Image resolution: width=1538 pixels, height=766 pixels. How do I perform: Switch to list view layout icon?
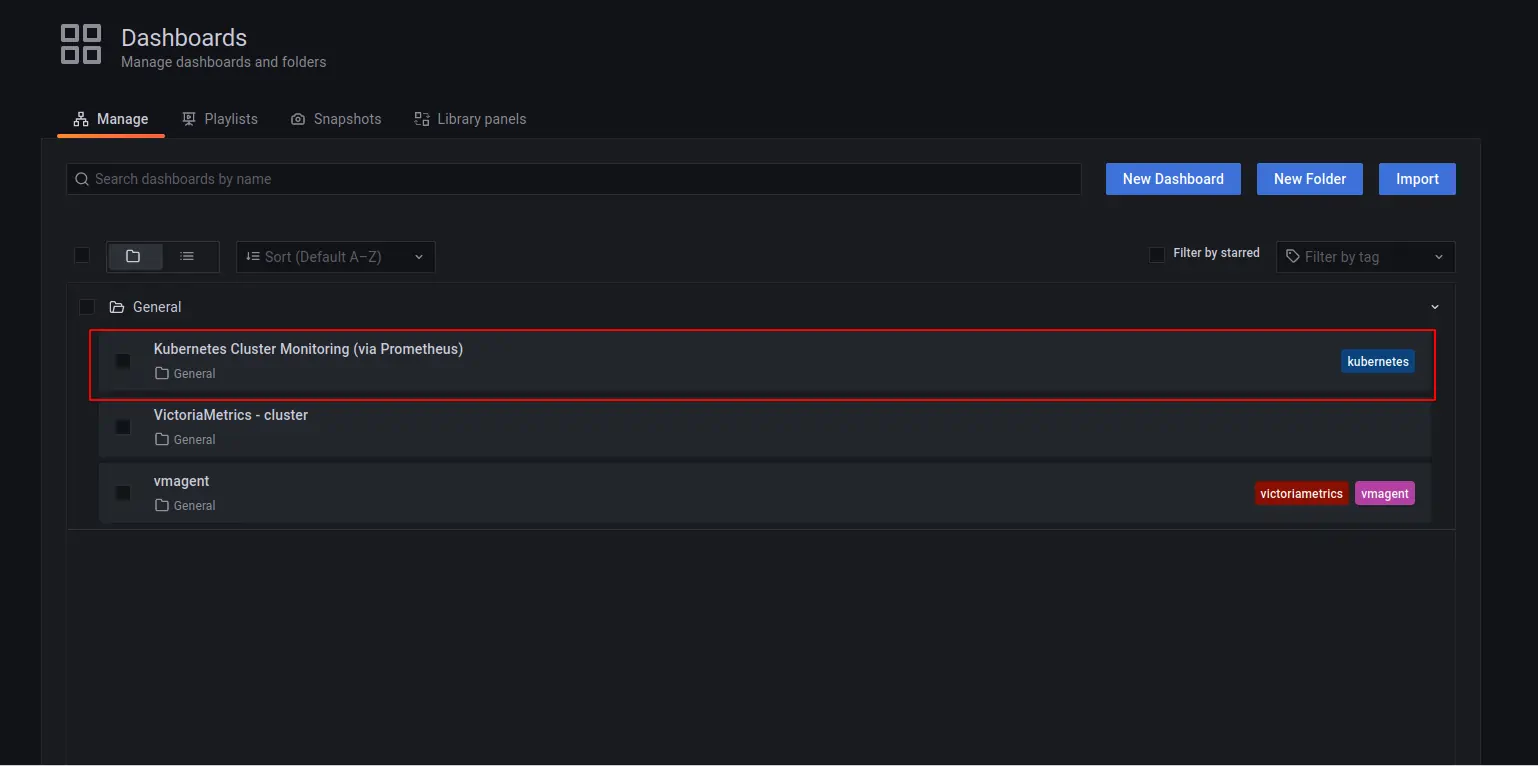pos(187,256)
